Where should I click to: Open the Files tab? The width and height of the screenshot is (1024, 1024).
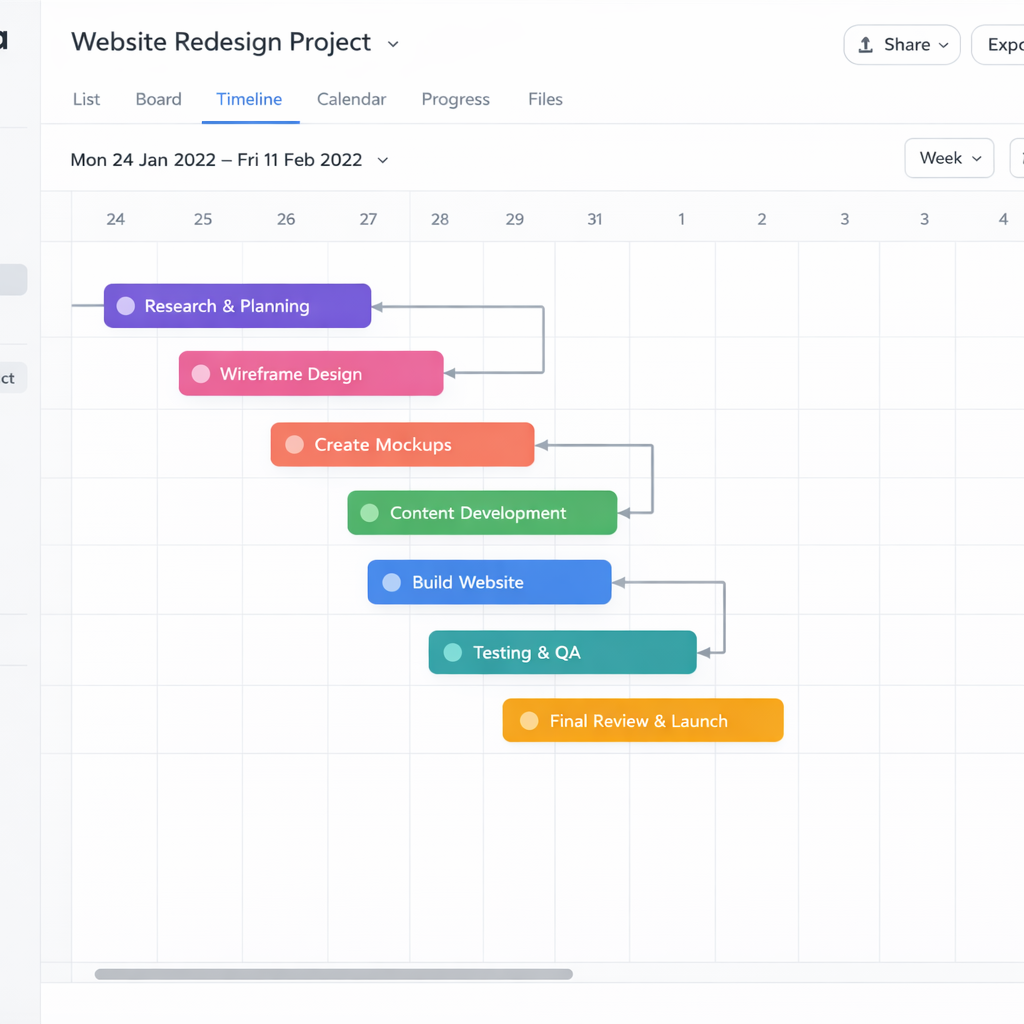pyautogui.click(x=545, y=99)
